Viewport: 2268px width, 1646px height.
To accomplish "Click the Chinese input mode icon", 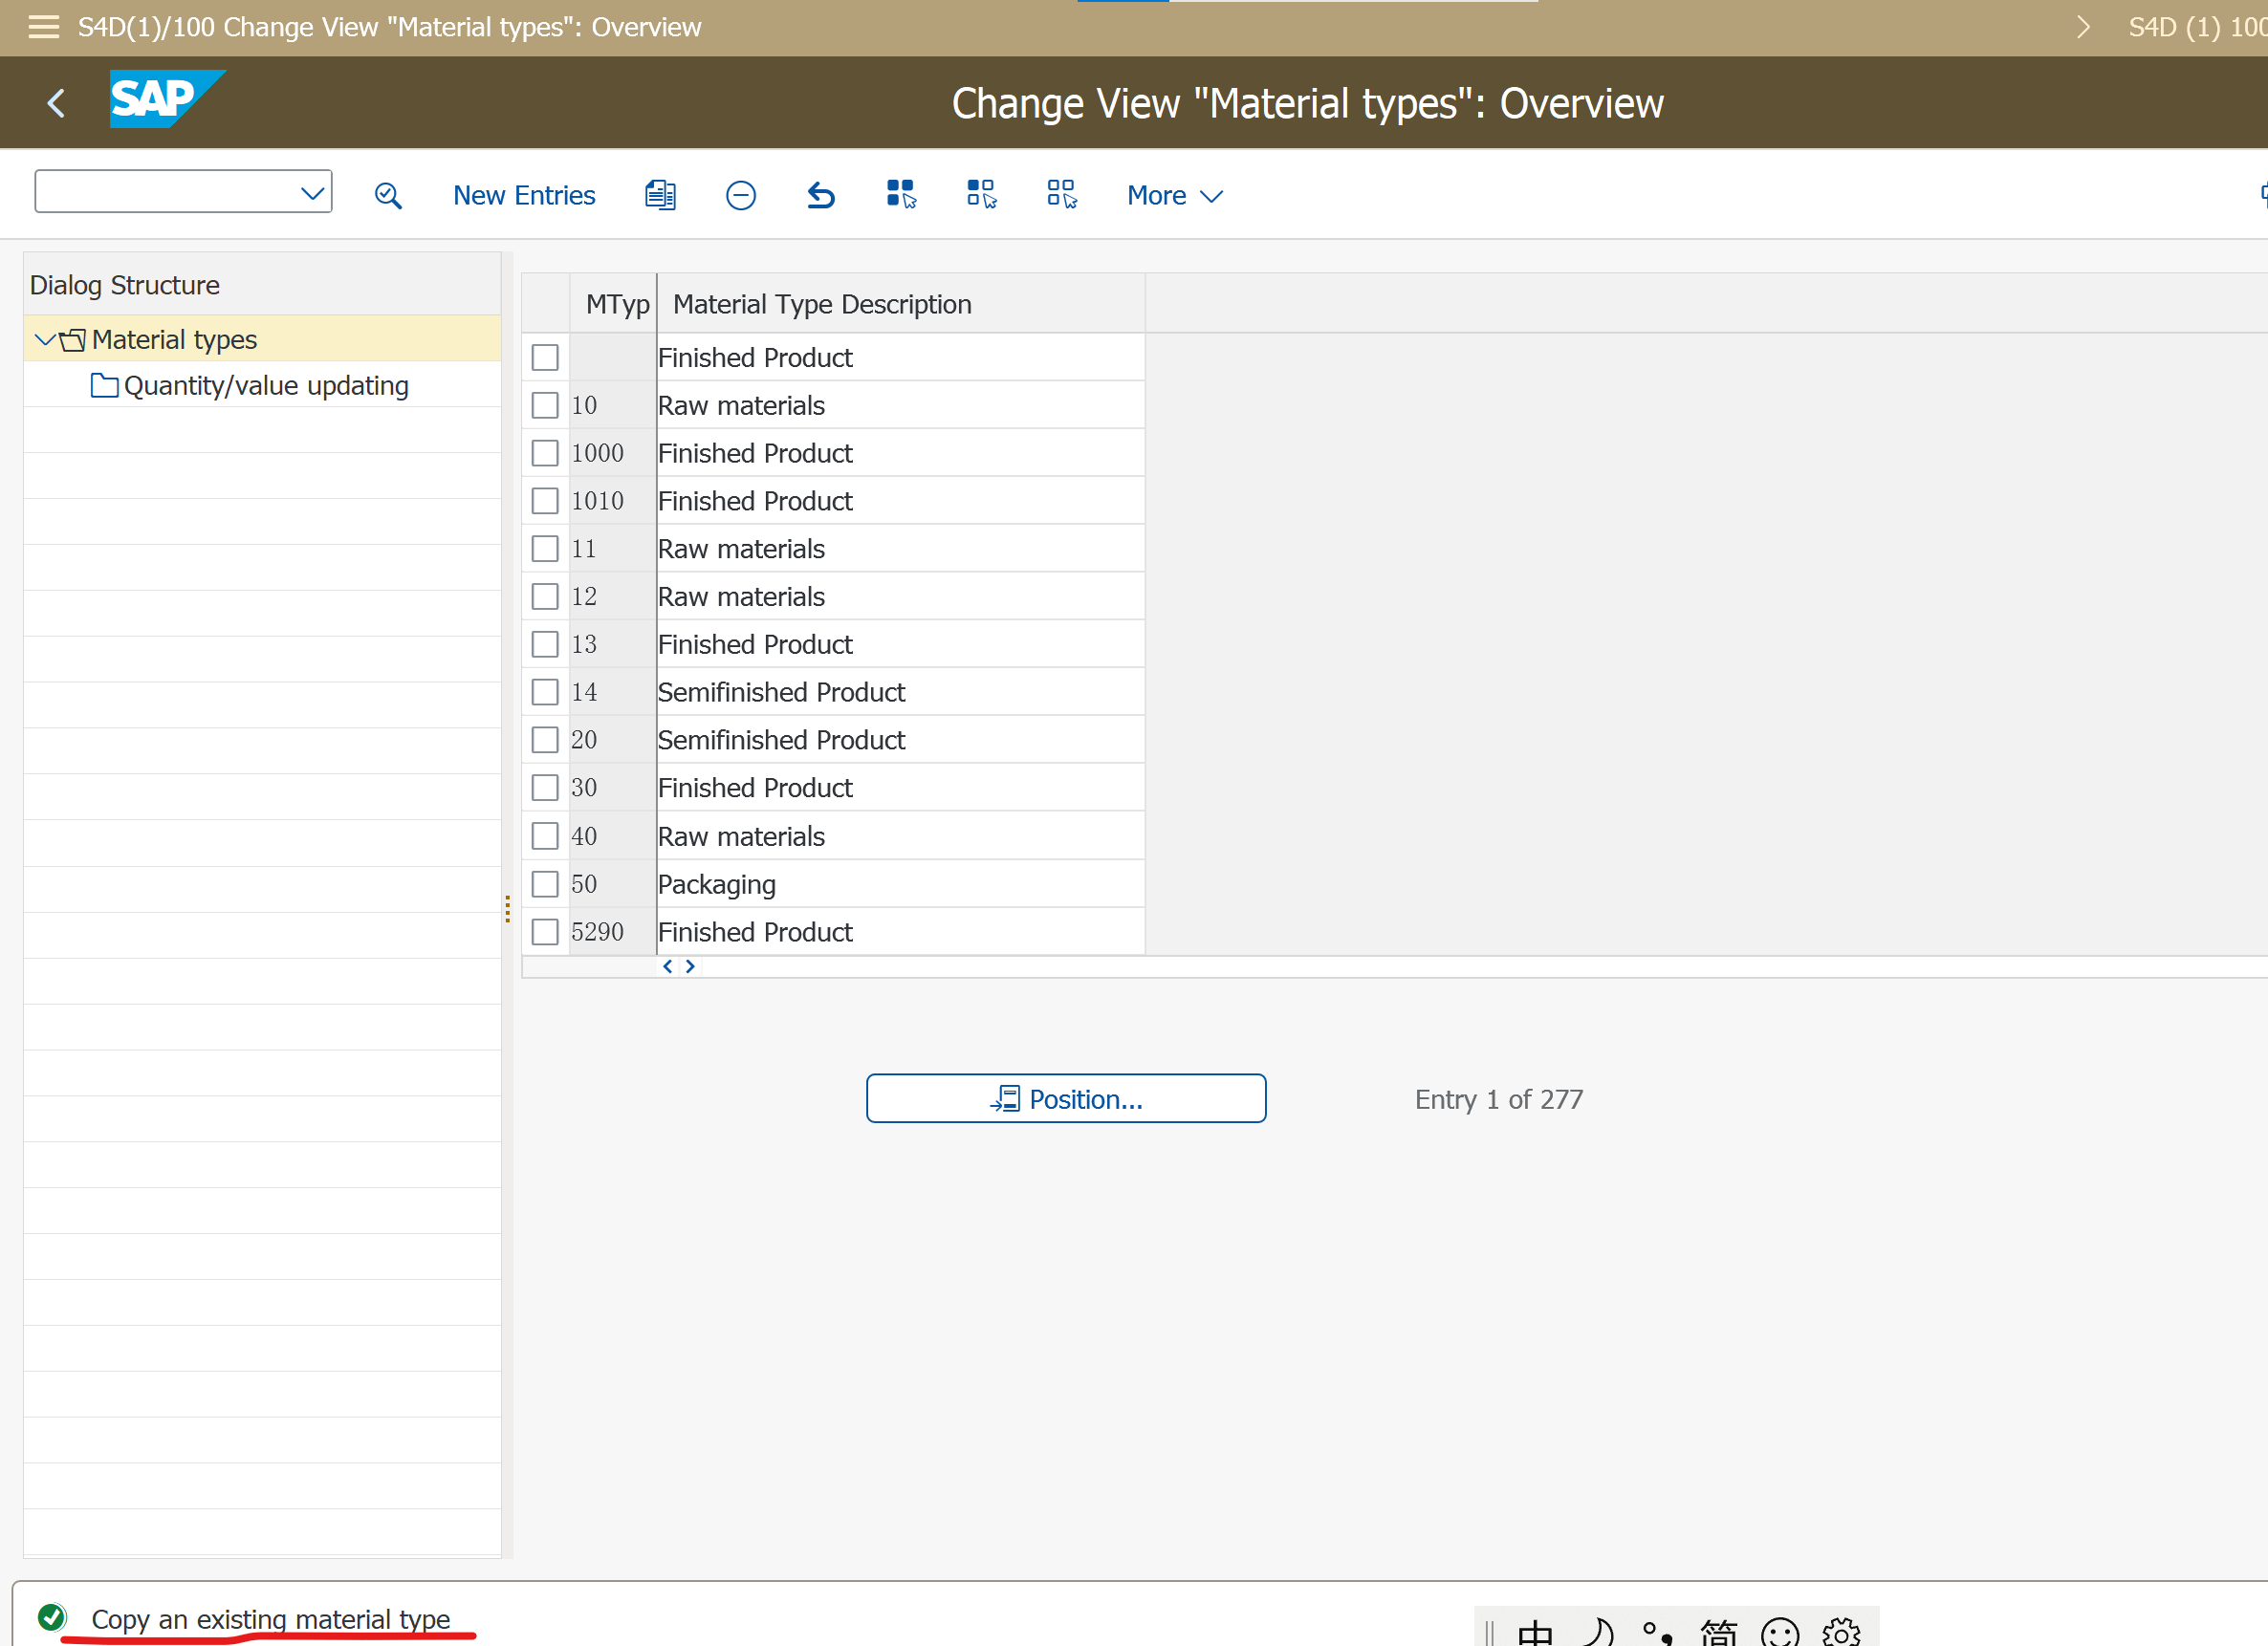I will [x=1535, y=1632].
